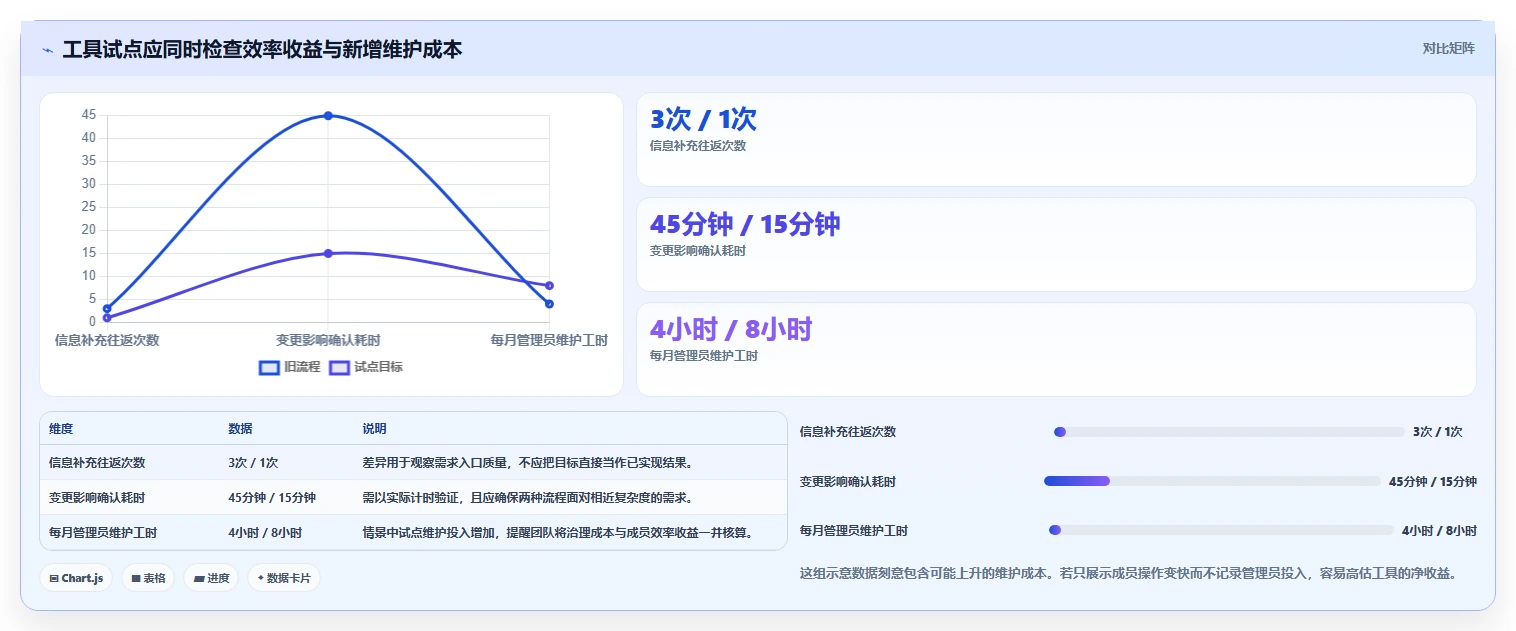Click the 进度 tag chip
This screenshot has width=1516, height=631.
(211, 578)
